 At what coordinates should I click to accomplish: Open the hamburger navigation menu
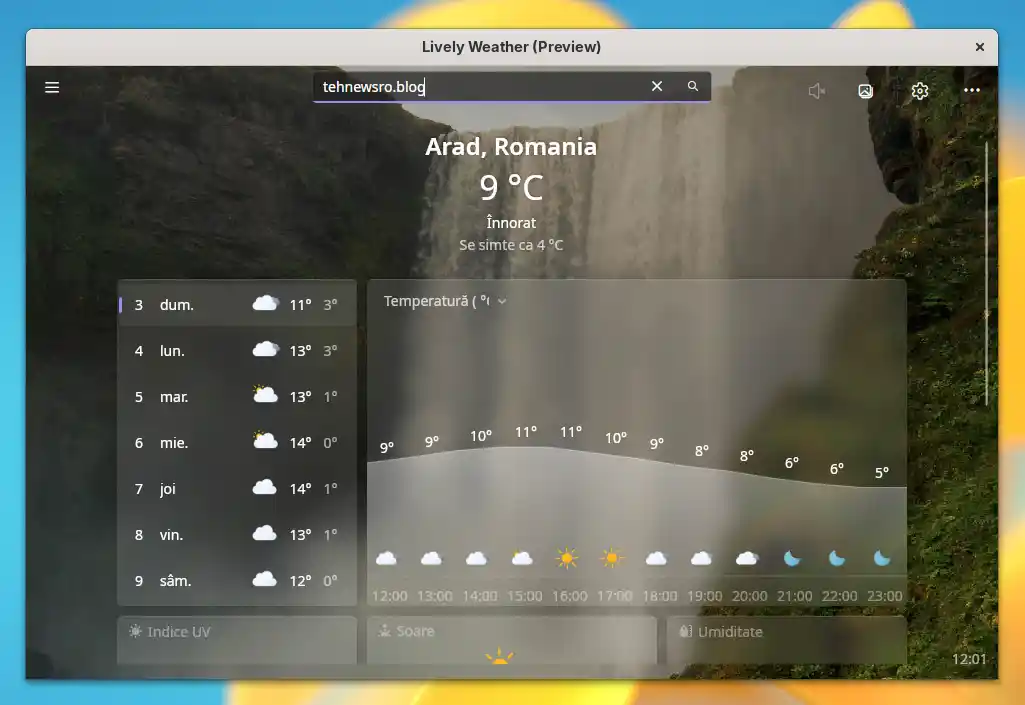coord(52,88)
